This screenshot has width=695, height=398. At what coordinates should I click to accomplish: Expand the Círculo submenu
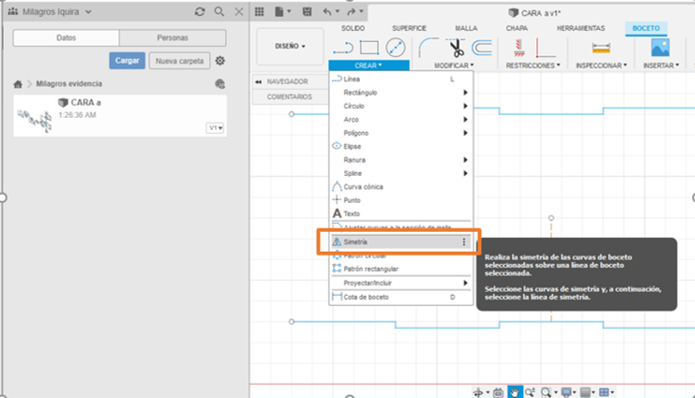tap(401, 106)
